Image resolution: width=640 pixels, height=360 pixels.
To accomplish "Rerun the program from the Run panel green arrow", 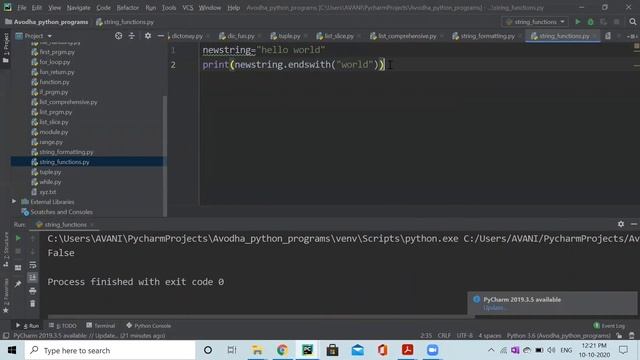I will [18, 238].
